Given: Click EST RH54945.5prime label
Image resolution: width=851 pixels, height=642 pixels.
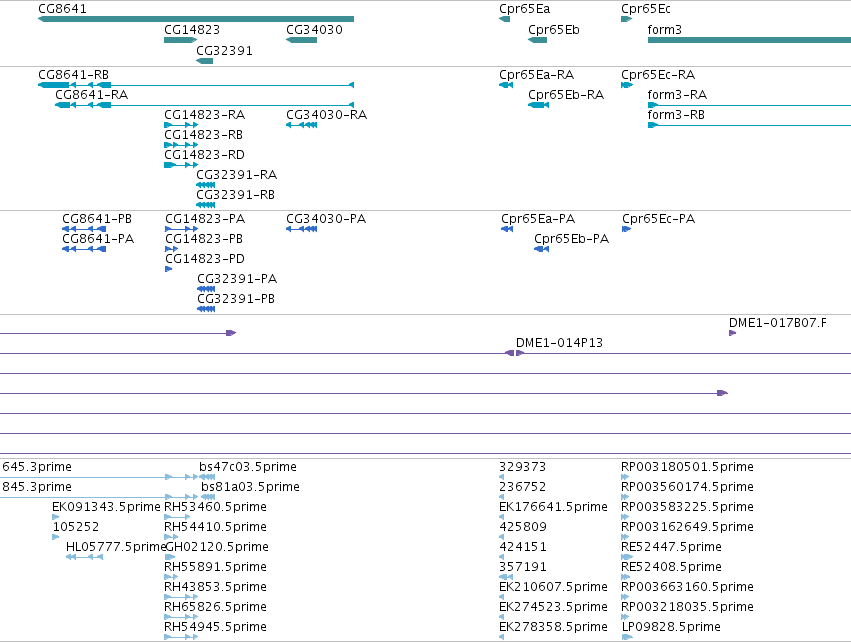Looking at the screenshot, I should 215,627.
